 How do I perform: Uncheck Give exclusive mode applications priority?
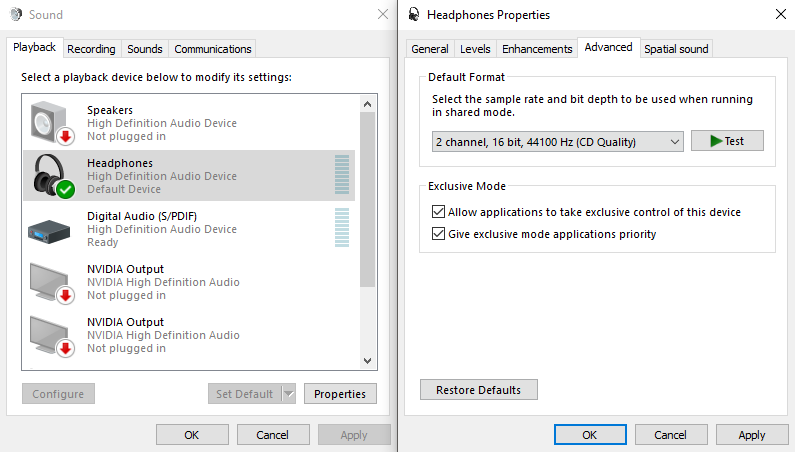439,233
